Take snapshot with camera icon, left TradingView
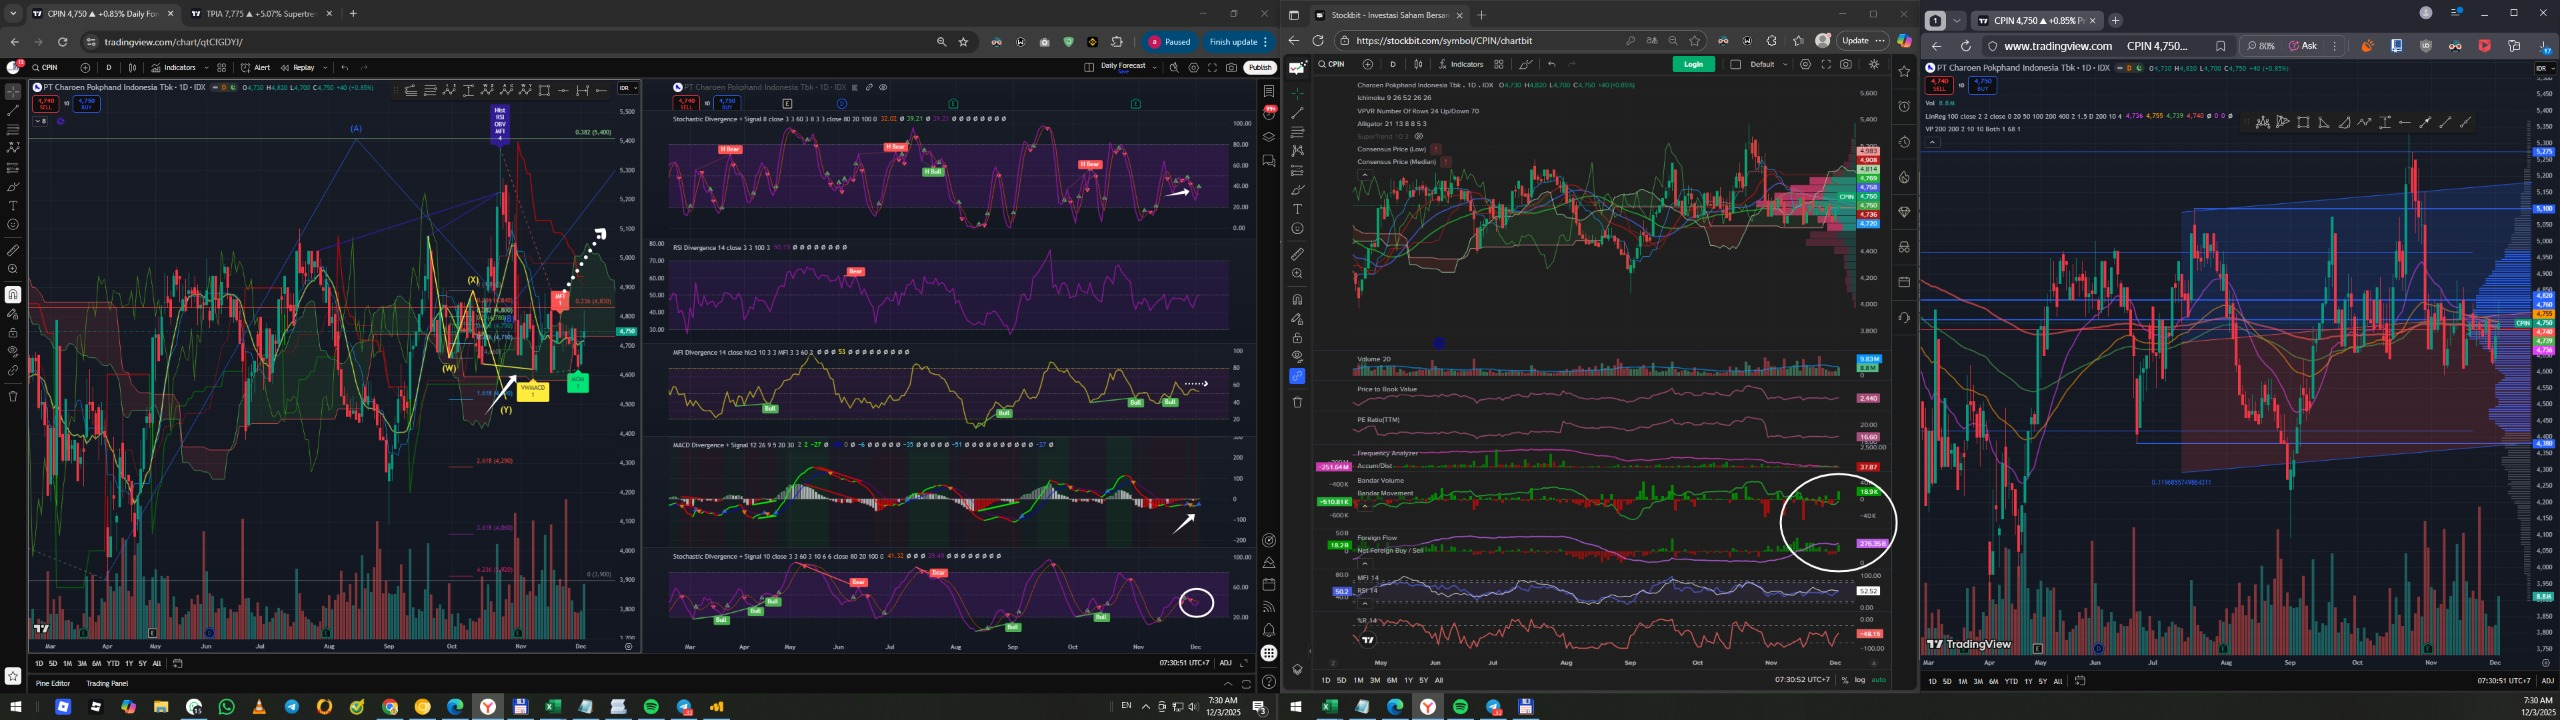 point(1231,67)
